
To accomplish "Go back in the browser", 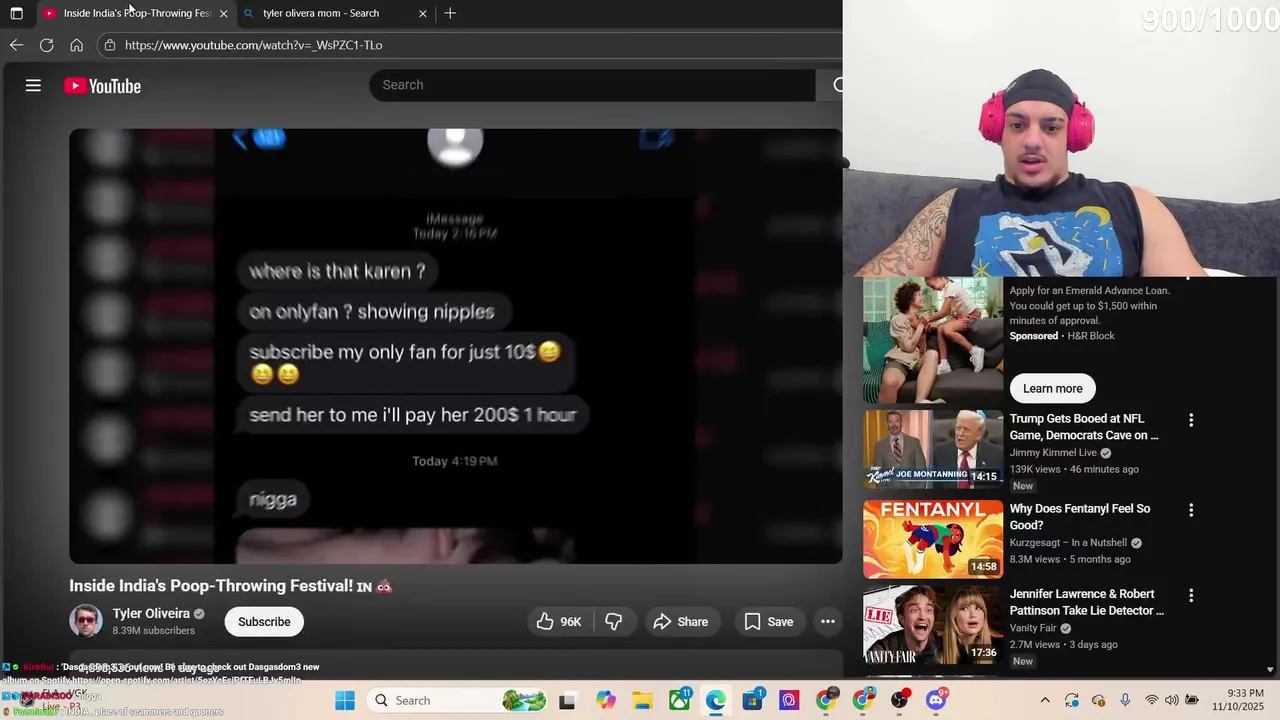I will (16, 45).
